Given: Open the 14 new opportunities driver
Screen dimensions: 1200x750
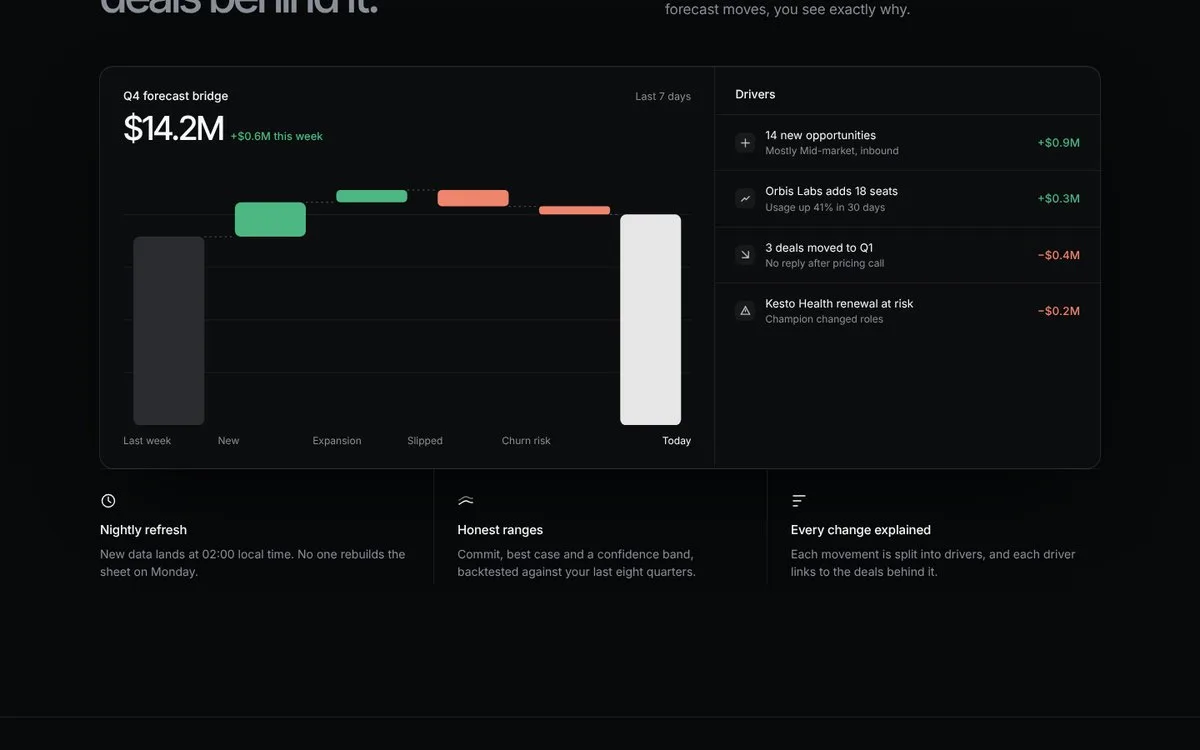Looking at the screenshot, I should pyautogui.click(x=907, y=143).
